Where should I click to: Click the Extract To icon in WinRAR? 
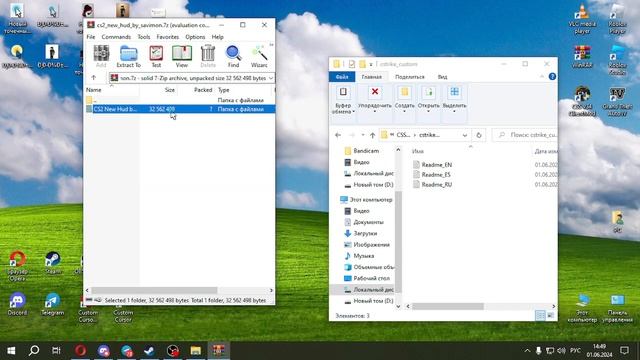[x=128, y=56]
